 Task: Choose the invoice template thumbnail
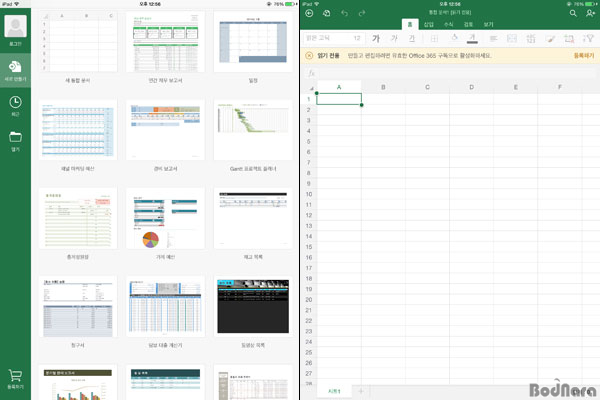(78, 307)
